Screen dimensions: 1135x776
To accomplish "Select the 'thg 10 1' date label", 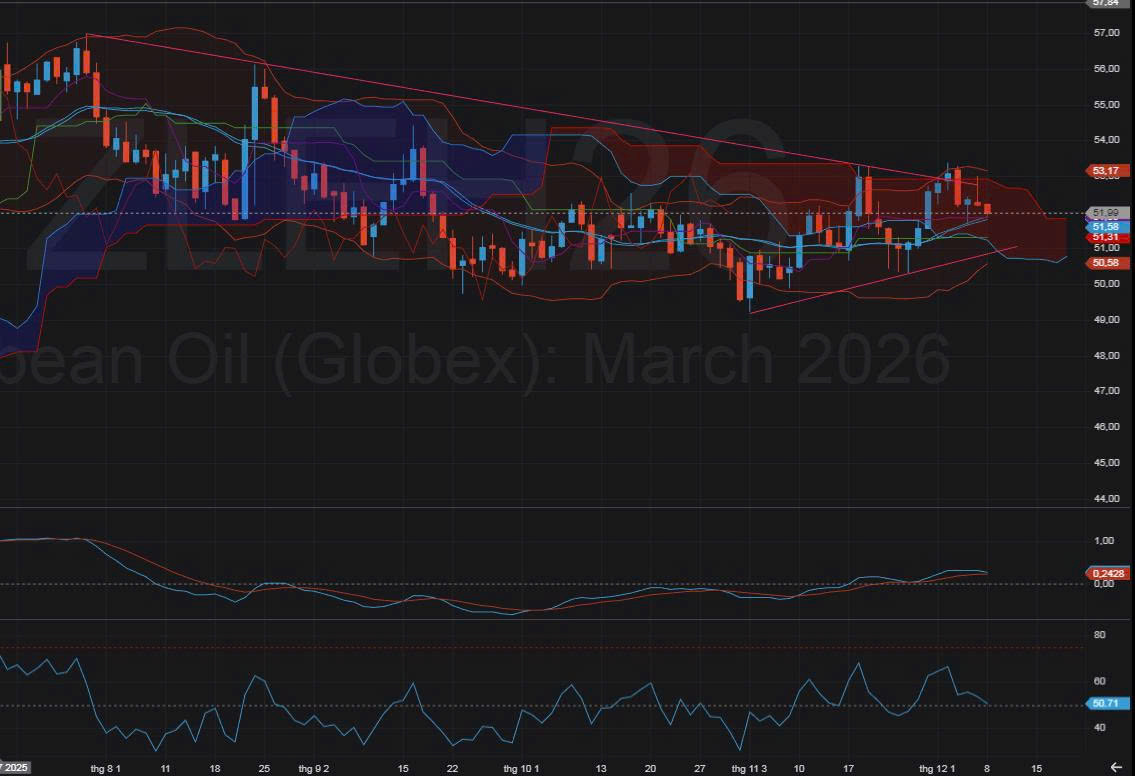I will click(x=521, y=768).
